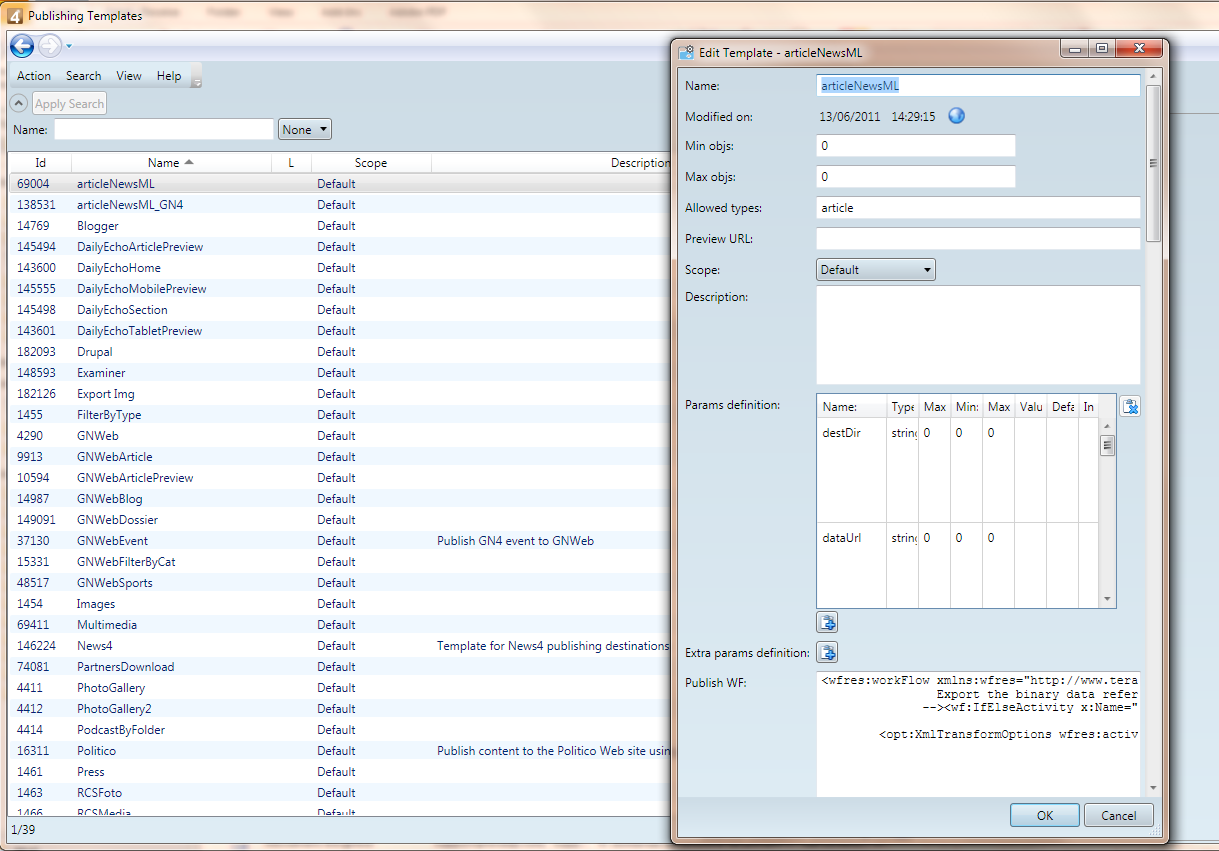1219x851 pixels.
Task: Sort list by the Id column
Action: (40, 163)
